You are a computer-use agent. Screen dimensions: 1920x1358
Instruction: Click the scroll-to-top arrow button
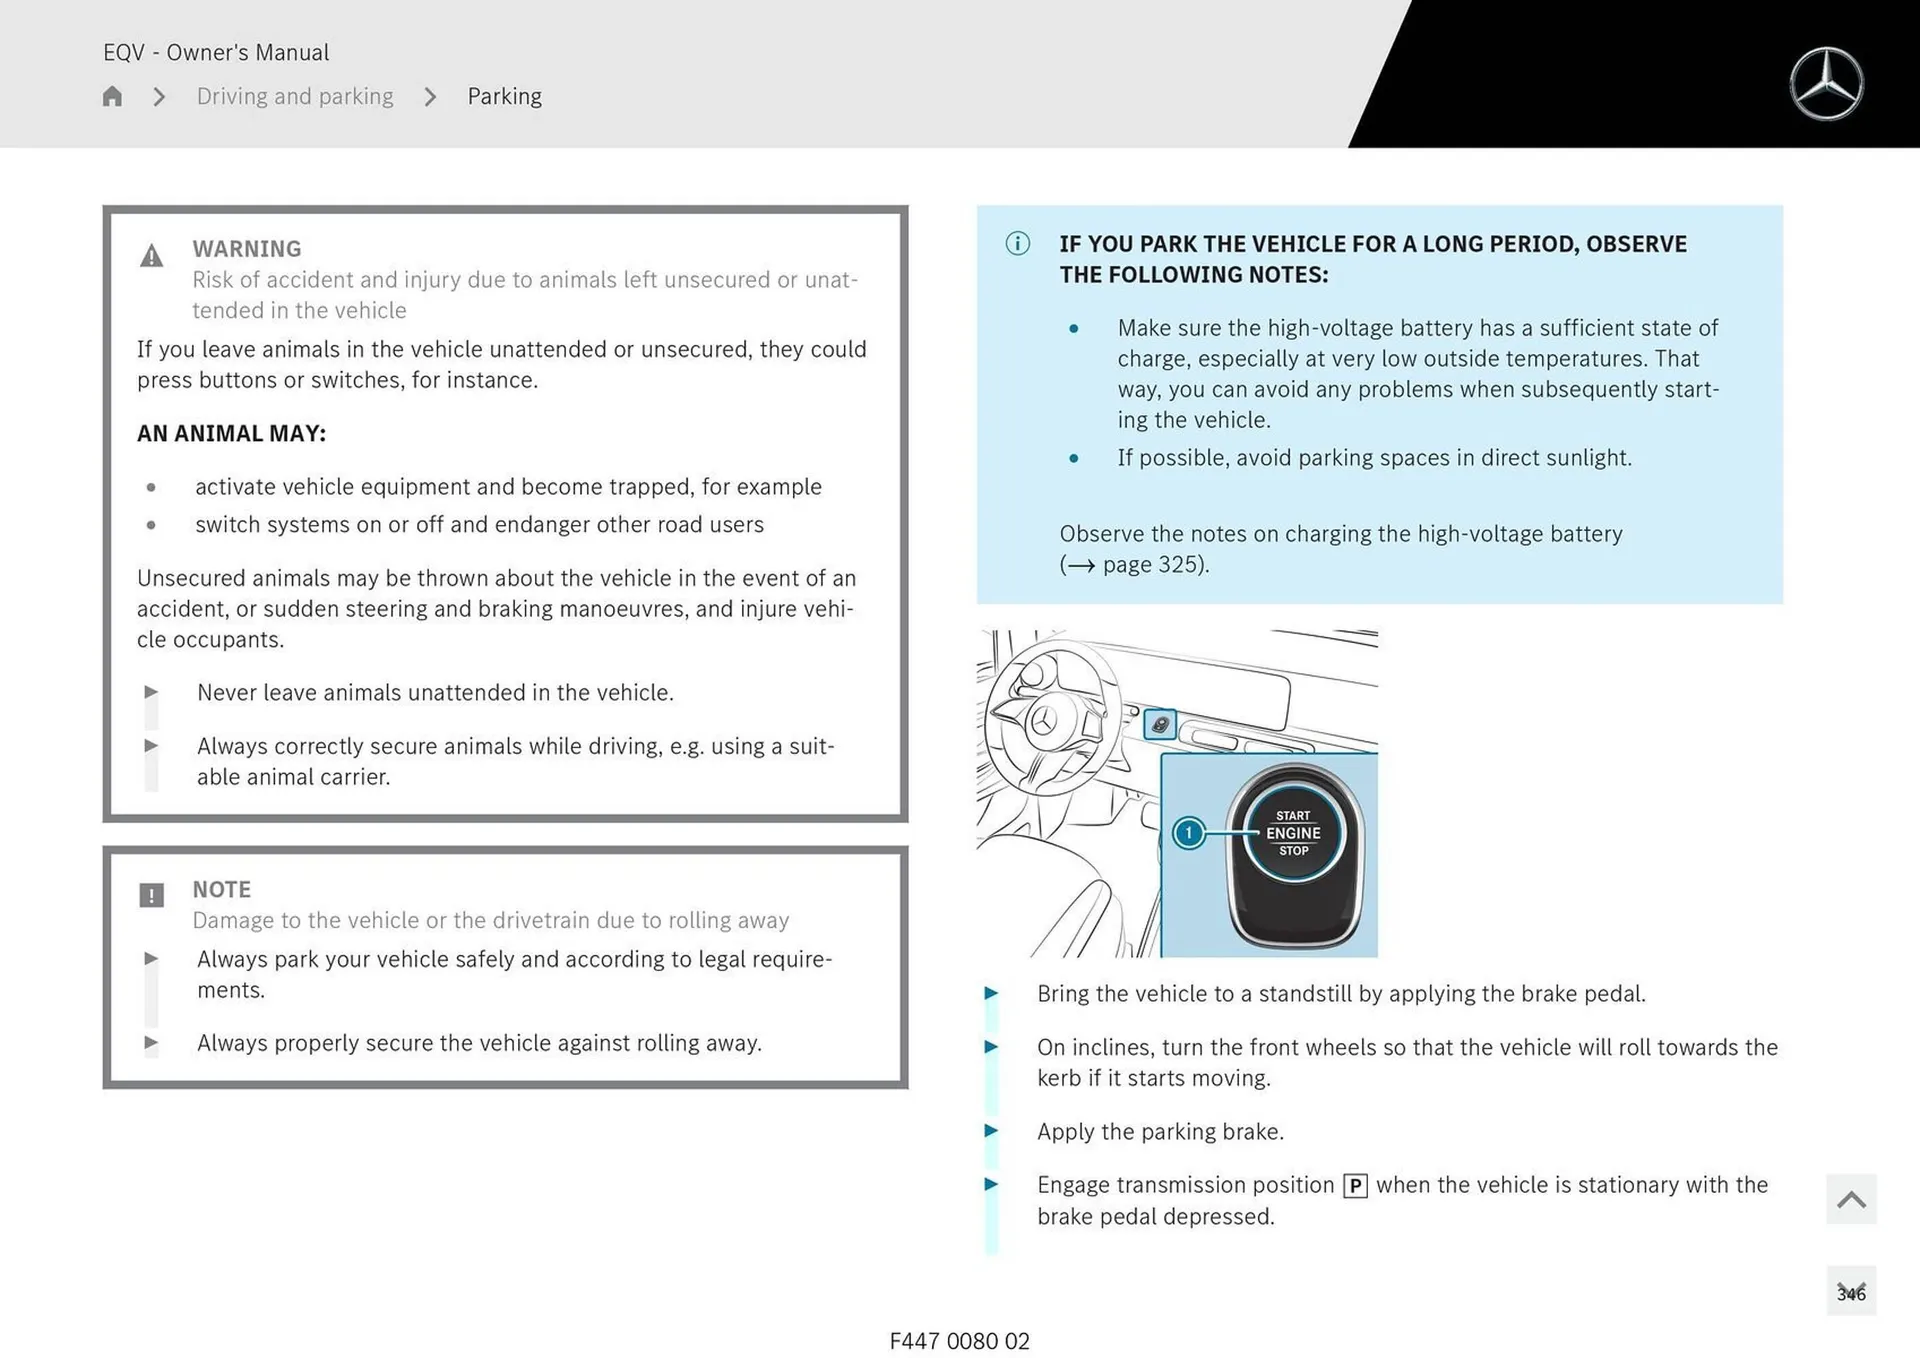1851,1199
